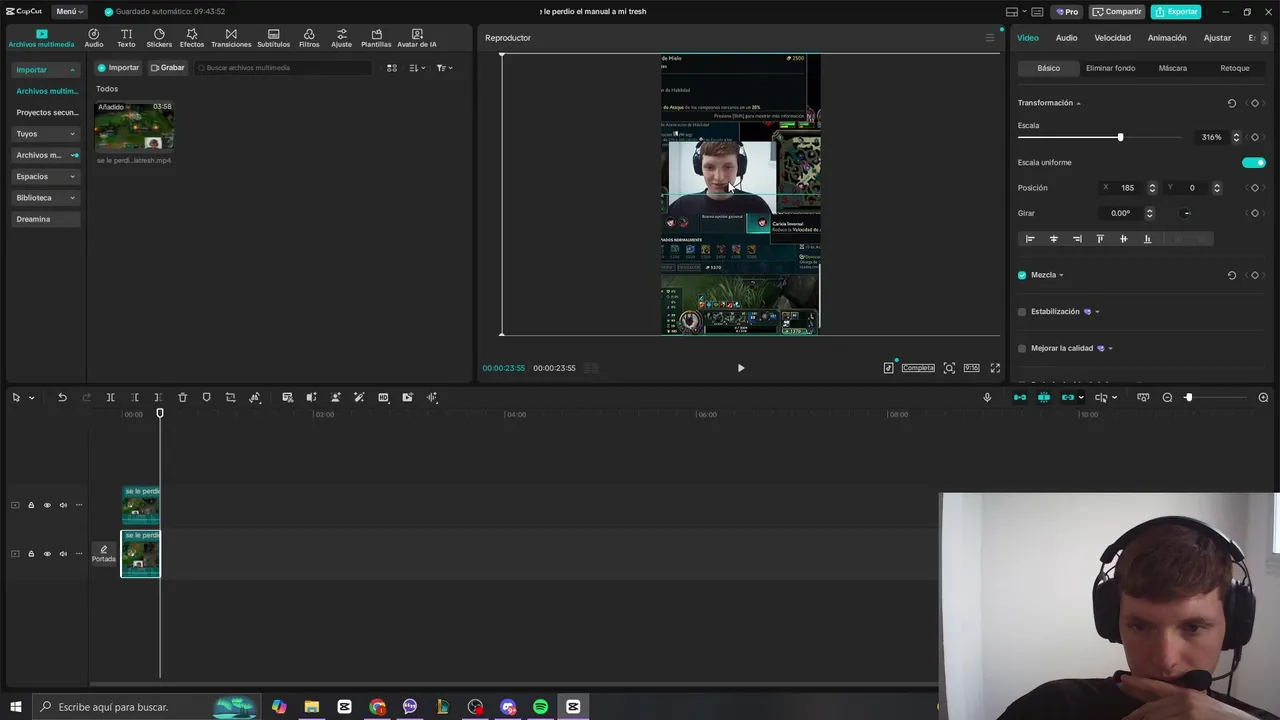This screenshot has width=1280, height=720.
Task: Open the Texto tool tab
Action: (x=126, y=38)
